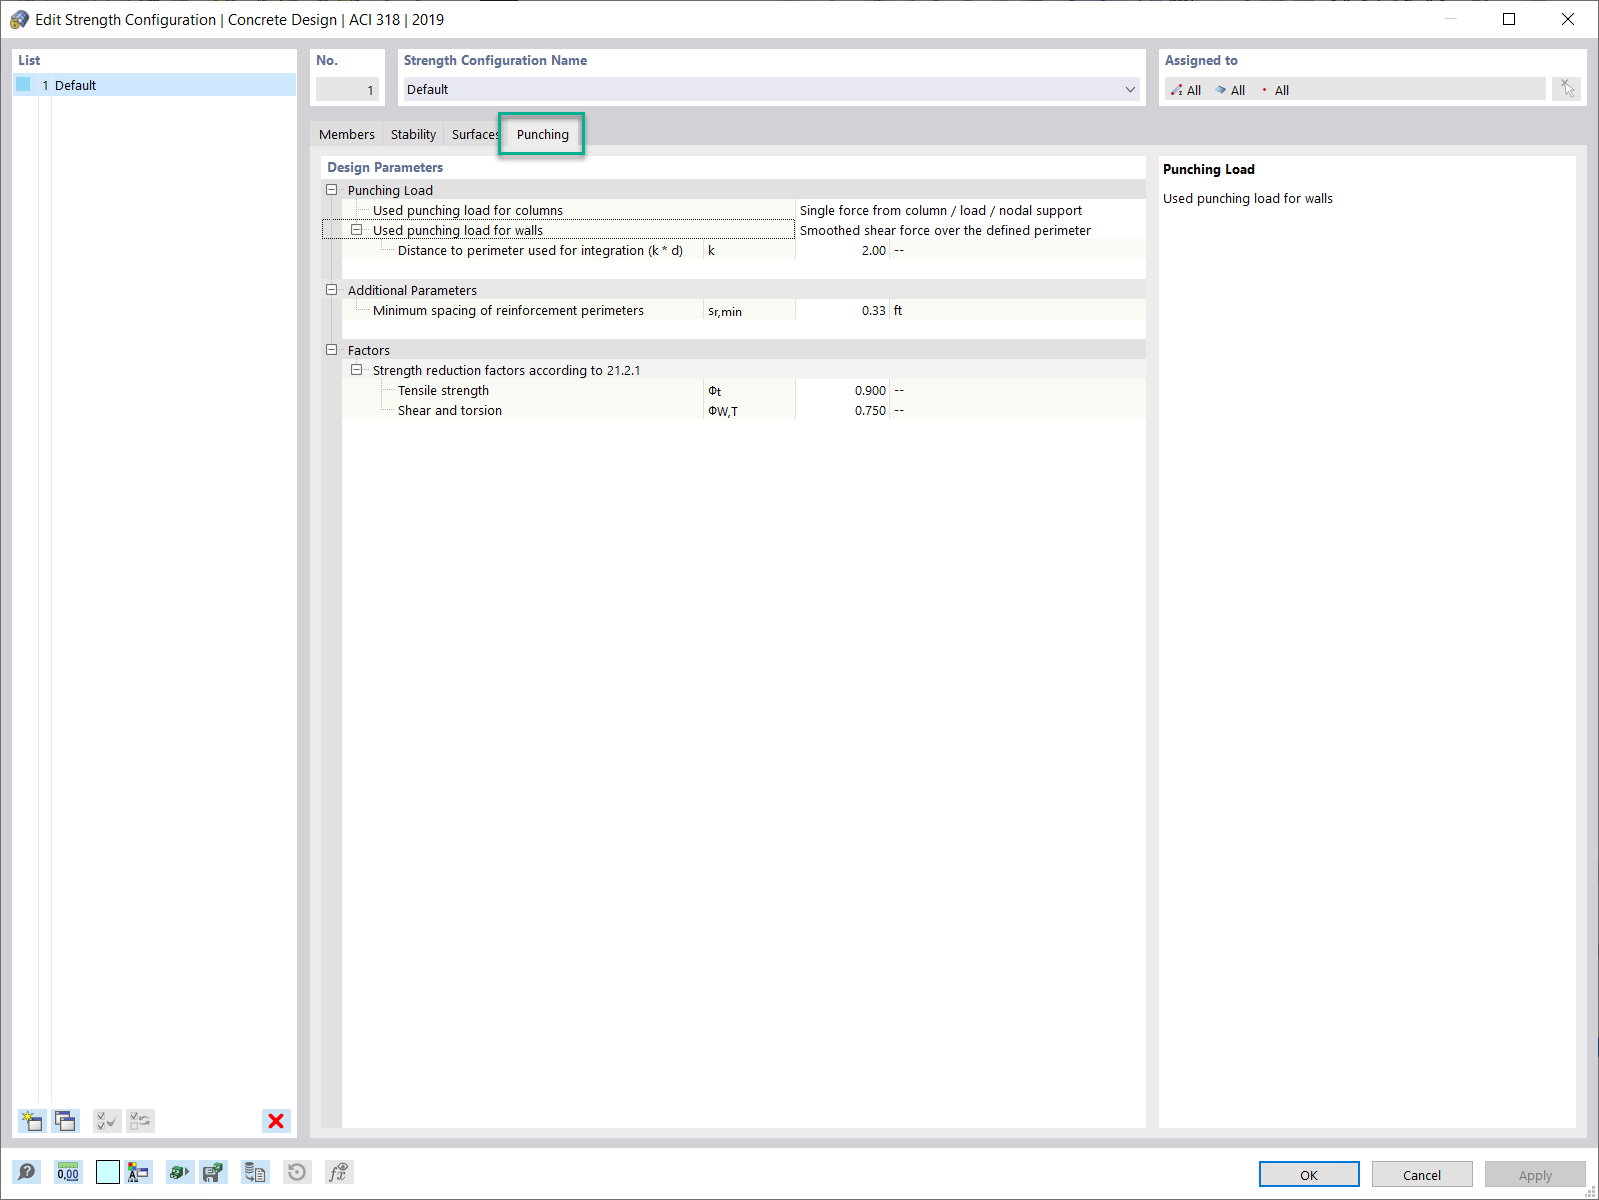The width and height of the screenshot is (1599, 1200).
Task: Click the No. field showing 1
Action: click(347, 89)
